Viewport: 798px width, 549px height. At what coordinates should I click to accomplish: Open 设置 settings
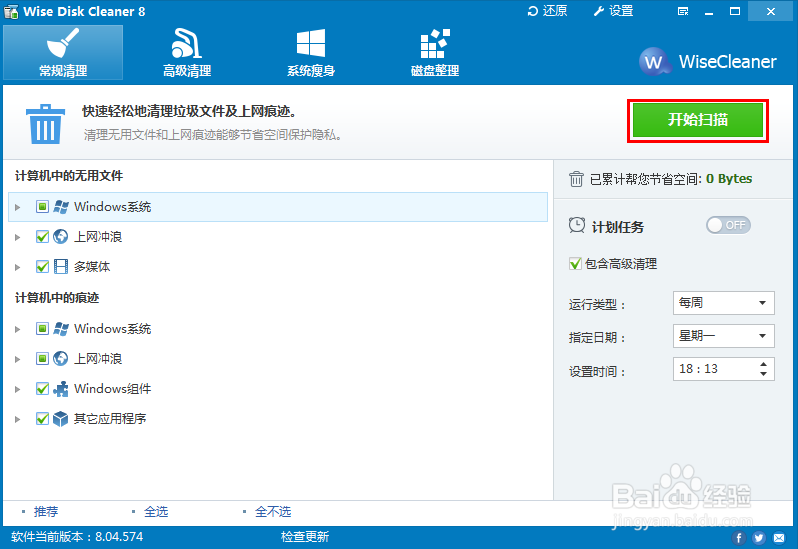pos(613,11)
